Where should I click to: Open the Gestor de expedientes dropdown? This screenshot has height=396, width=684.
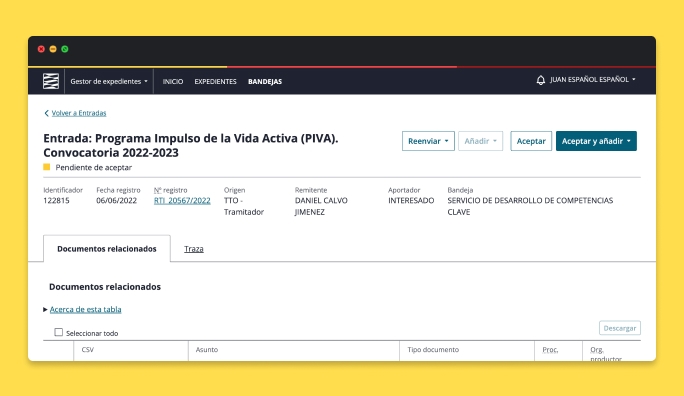[109, 81]
